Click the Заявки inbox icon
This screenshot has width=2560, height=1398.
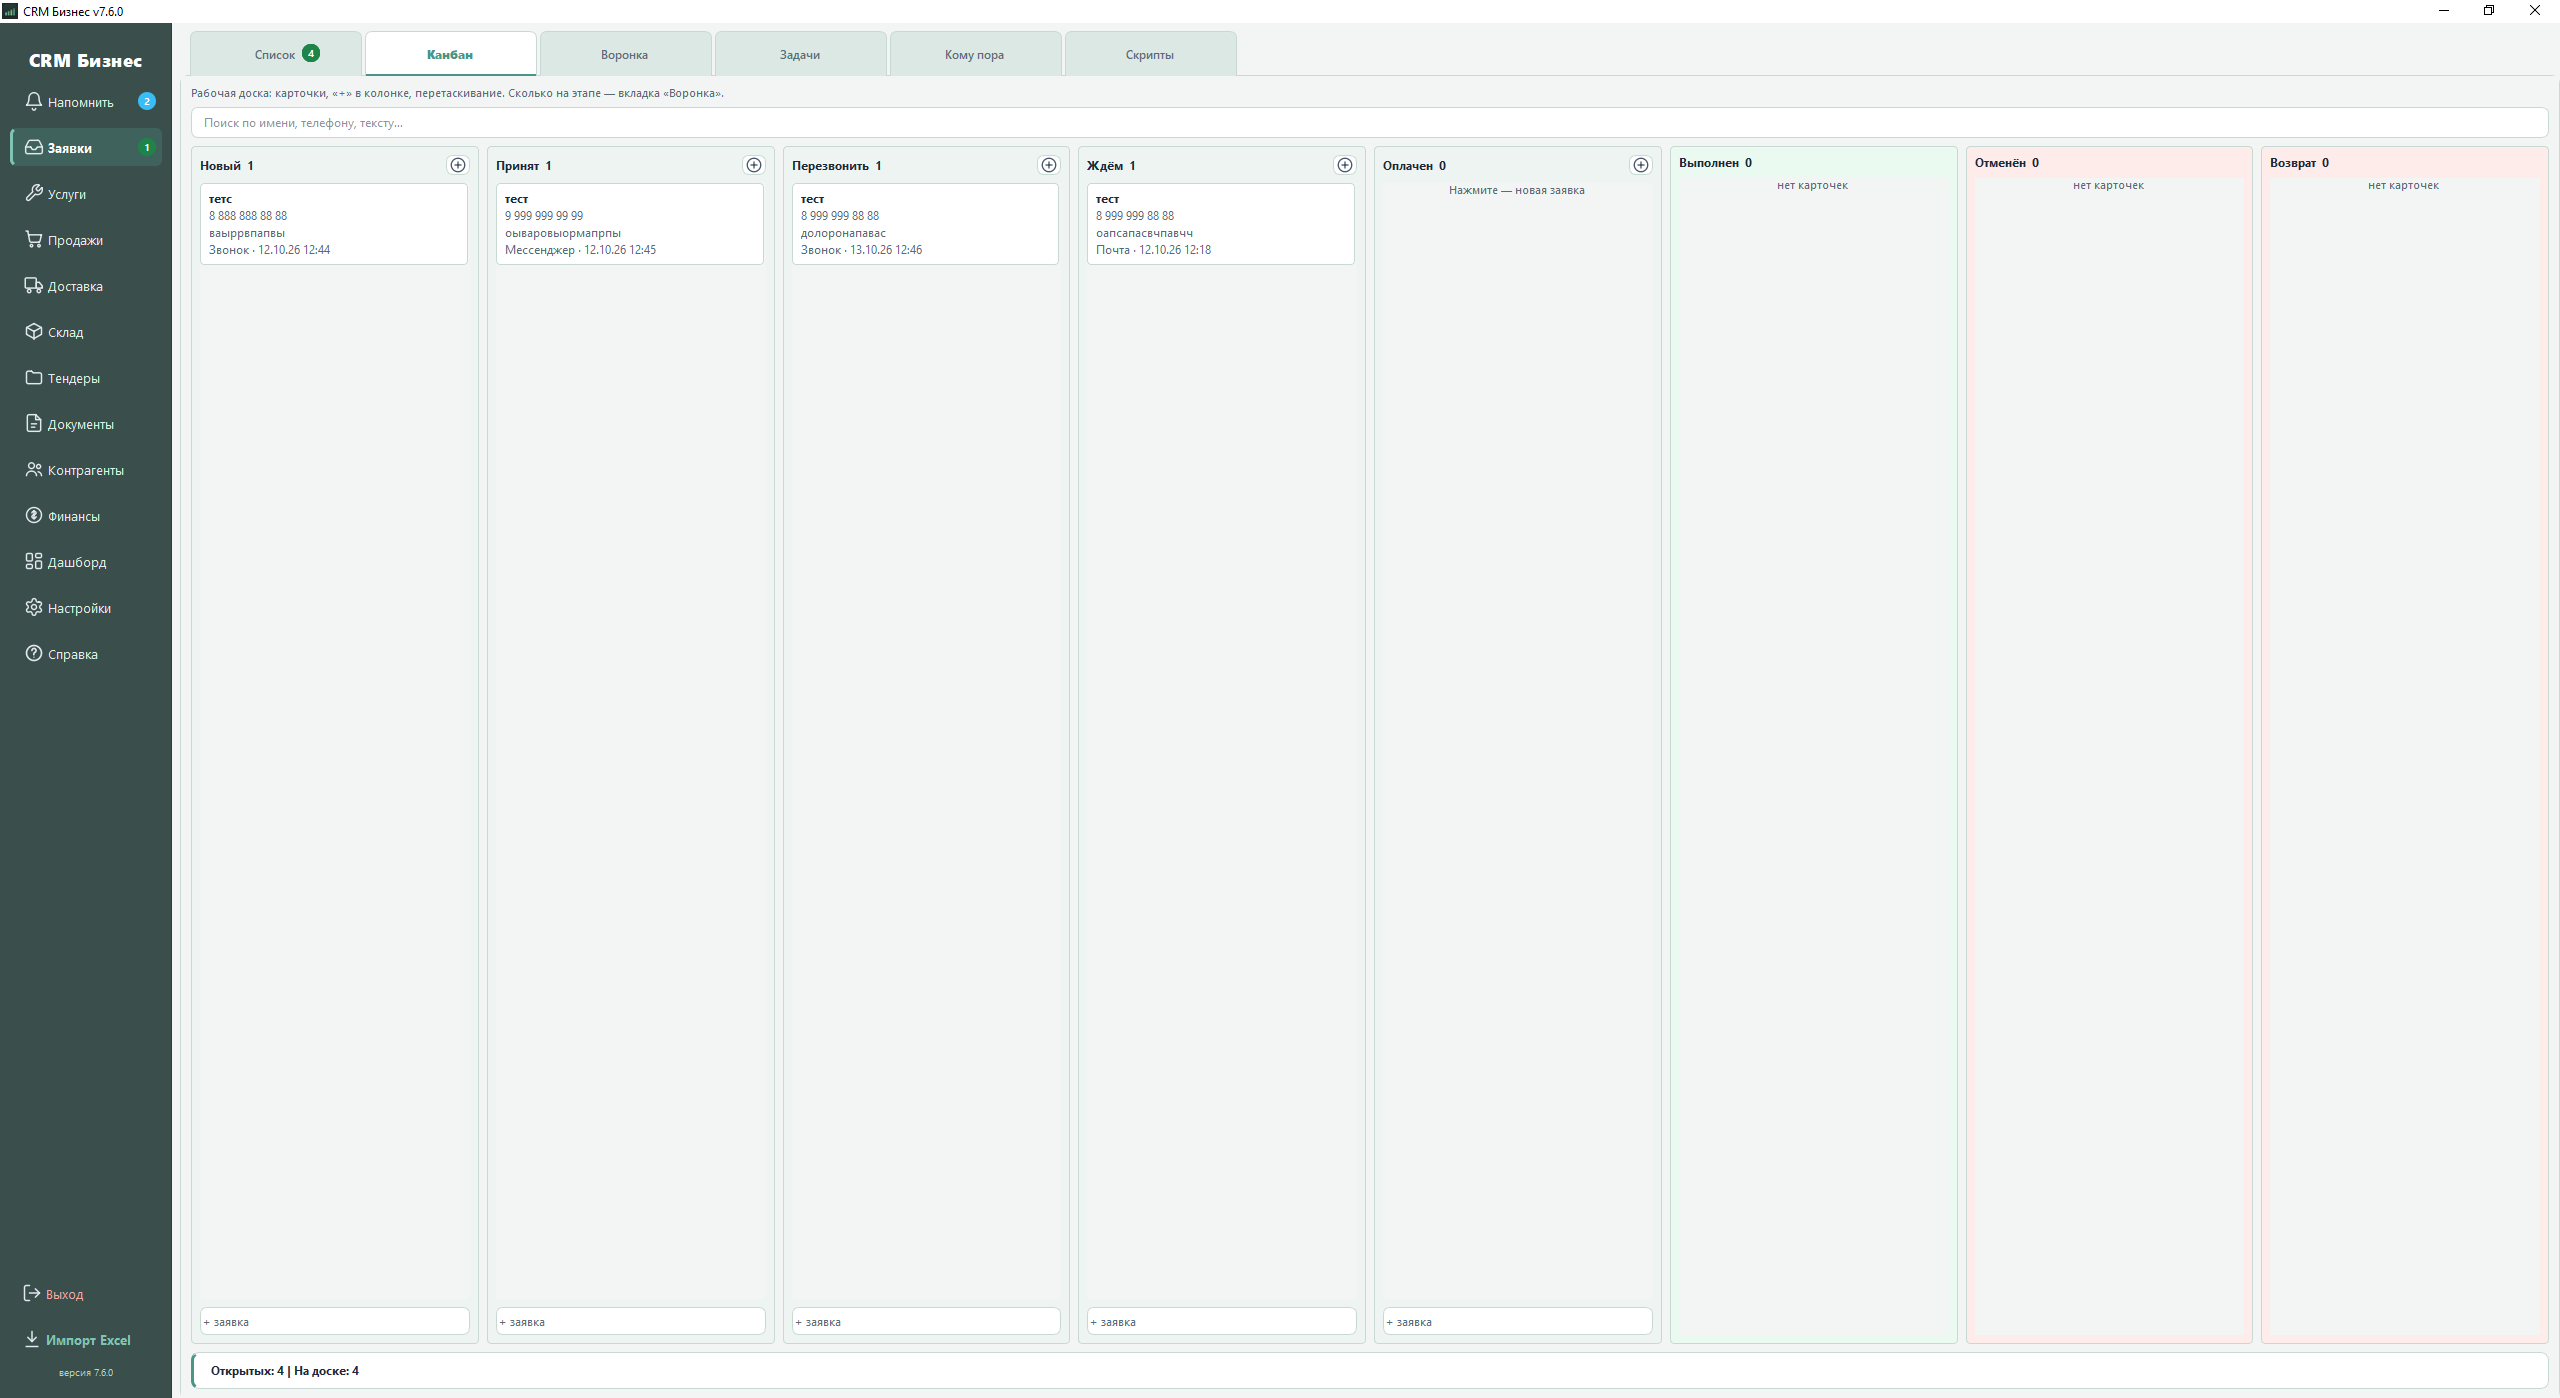coord(34,147)
